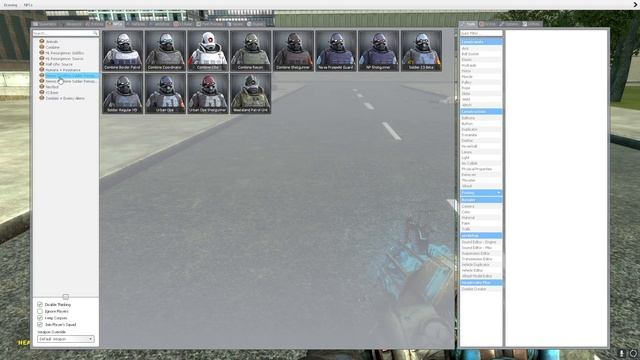Spawn the NP Shotgunner NPC
This screenshot has height=360, width=640.
[x=378, y=51]
